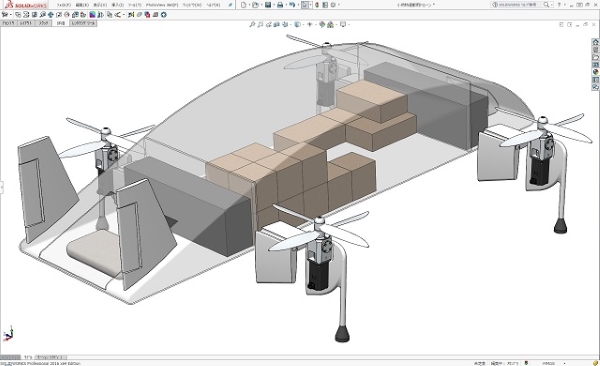Open the ヘルプ(H) menu
The image size is (600, 366).
pos(213,5)
